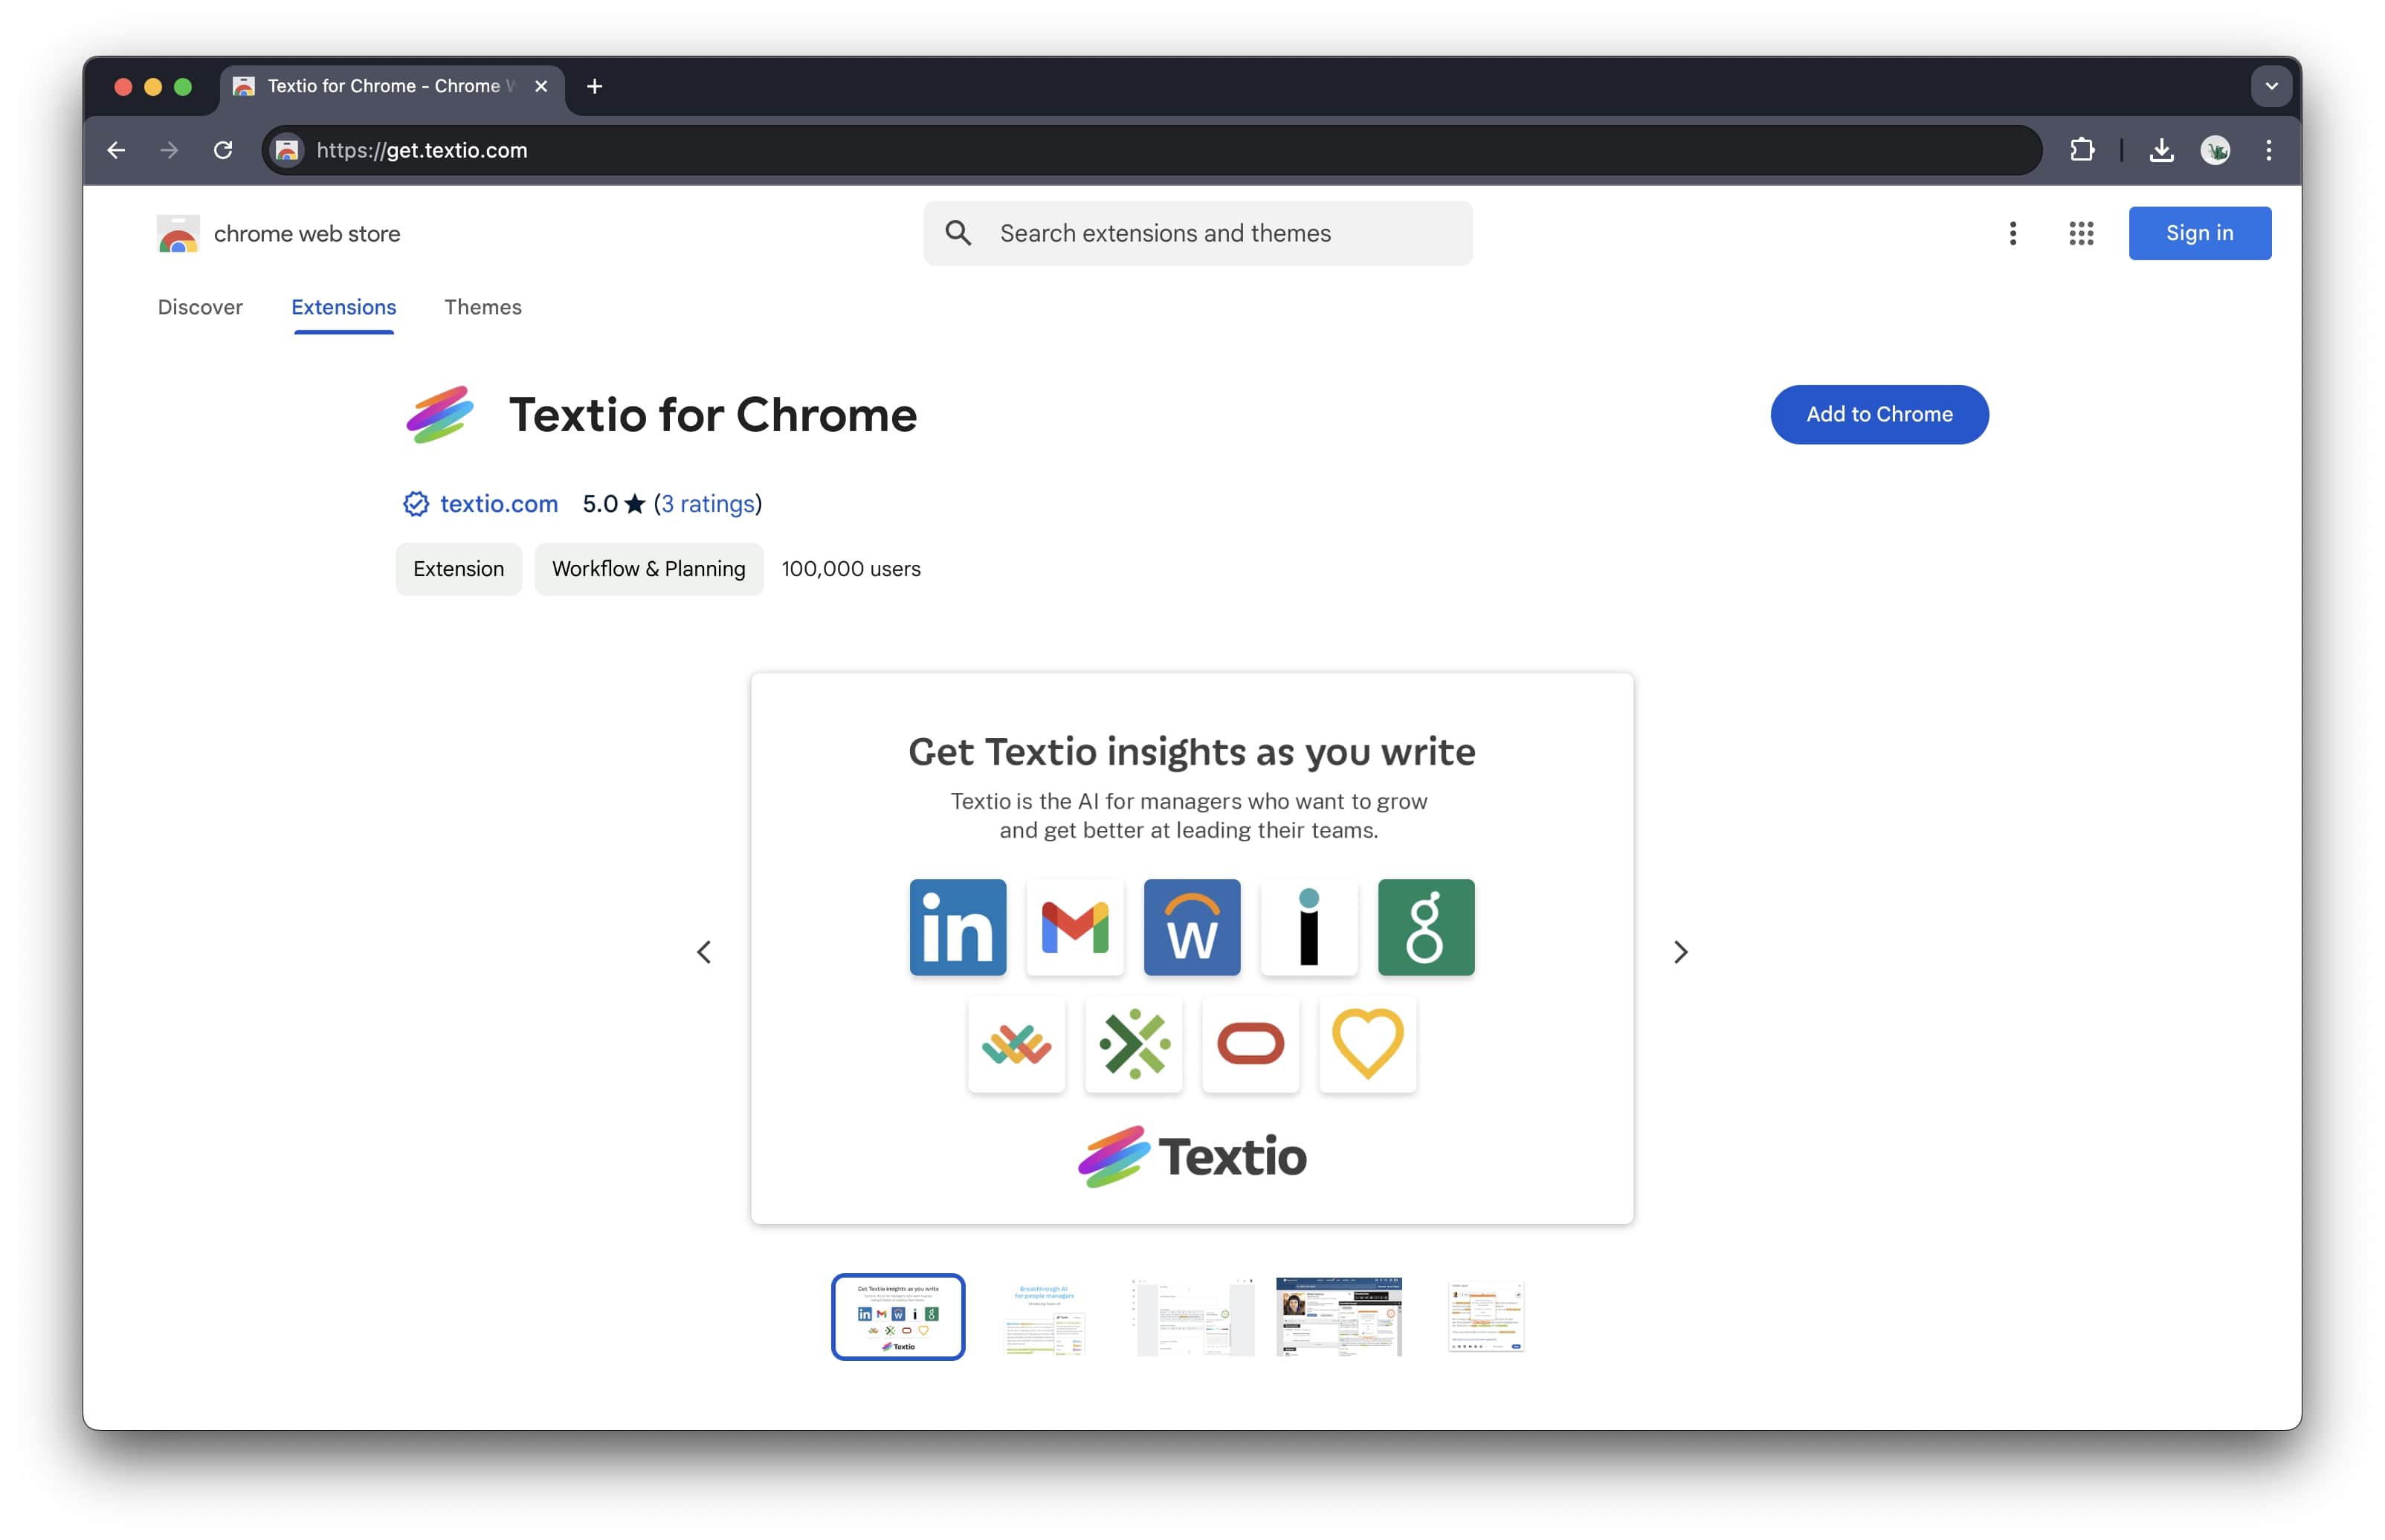Click the Workflow & Planning chip
The width and height of the screenshot is (2385, 1540).
(x=648, y=569)
